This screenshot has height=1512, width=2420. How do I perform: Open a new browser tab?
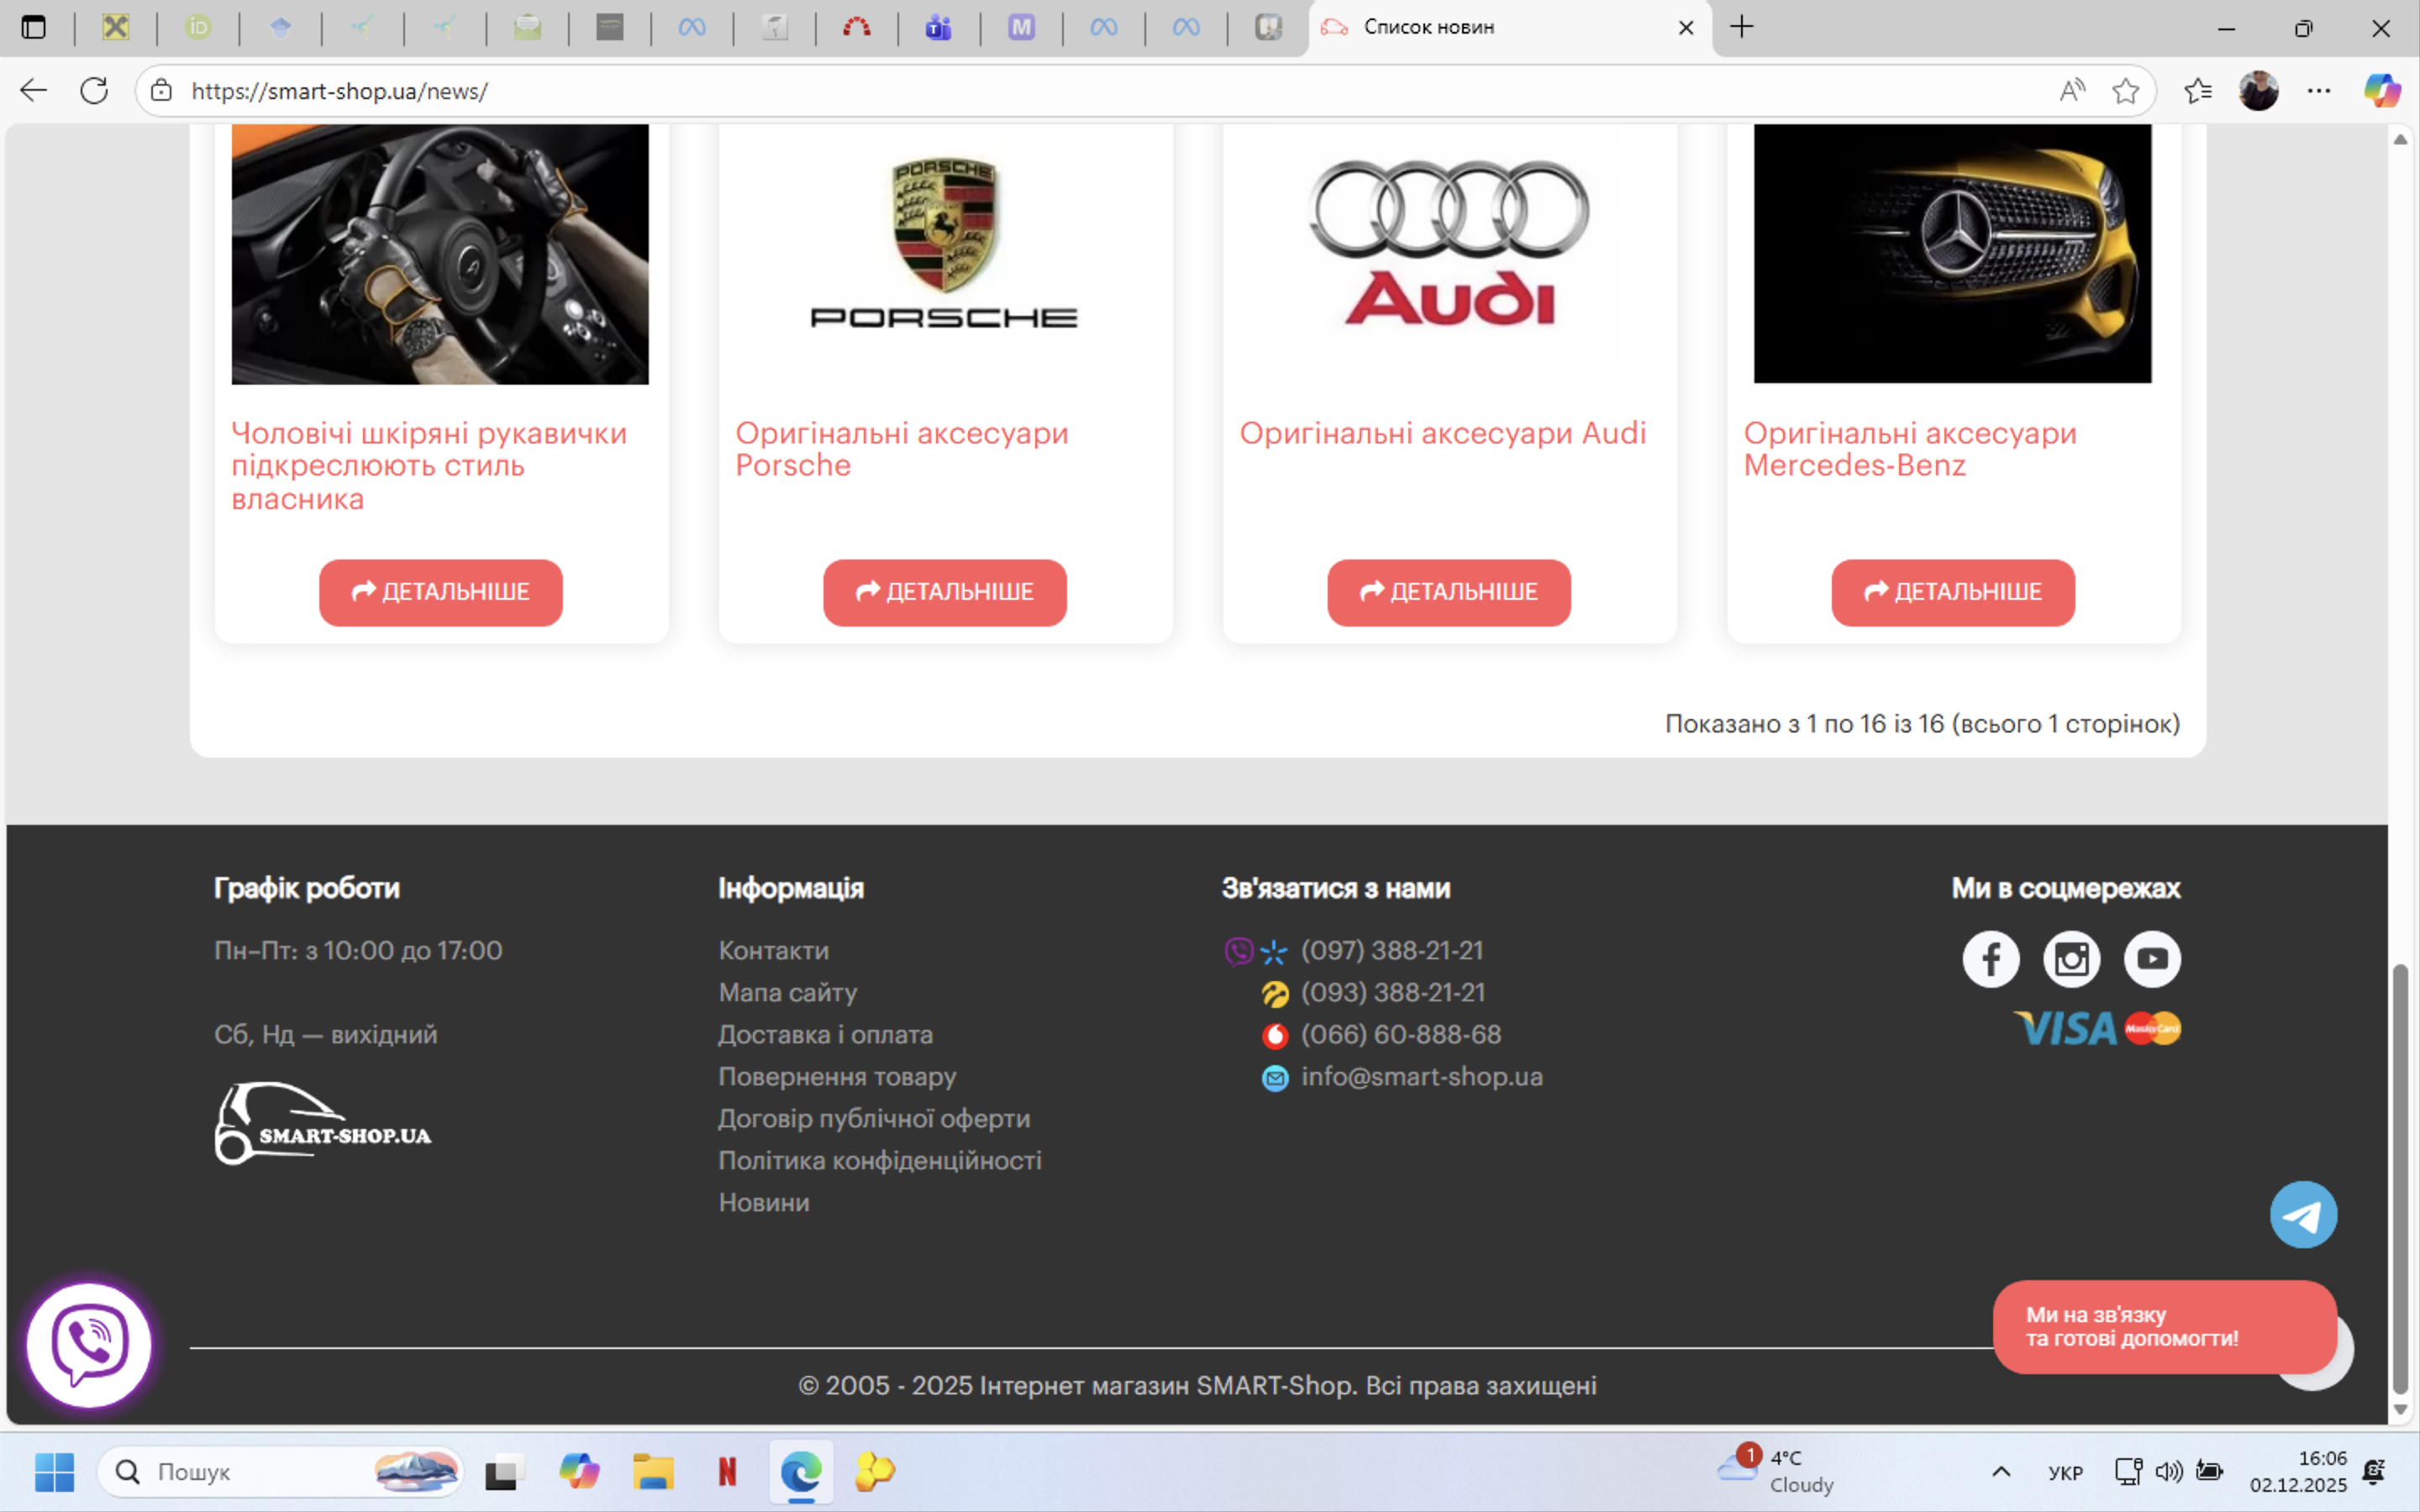tap(1741, 27)
